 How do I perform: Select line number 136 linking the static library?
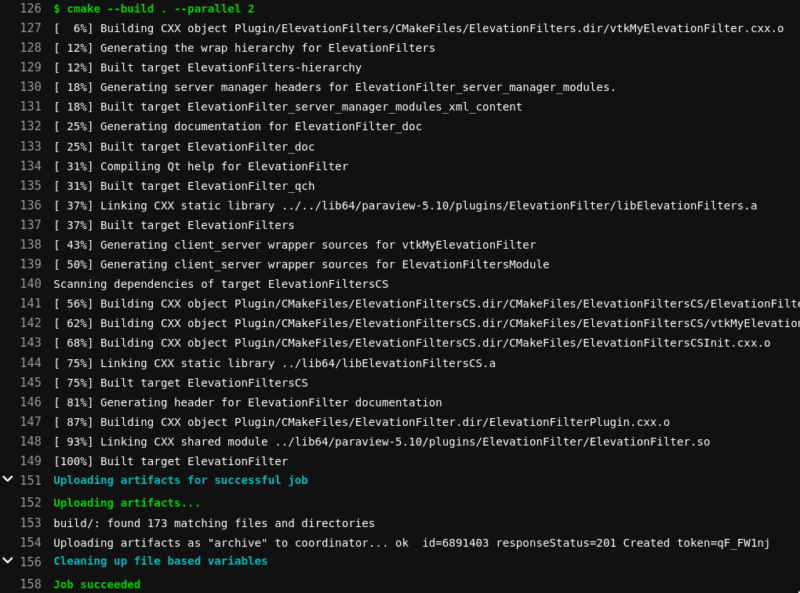tap(31, 205)
